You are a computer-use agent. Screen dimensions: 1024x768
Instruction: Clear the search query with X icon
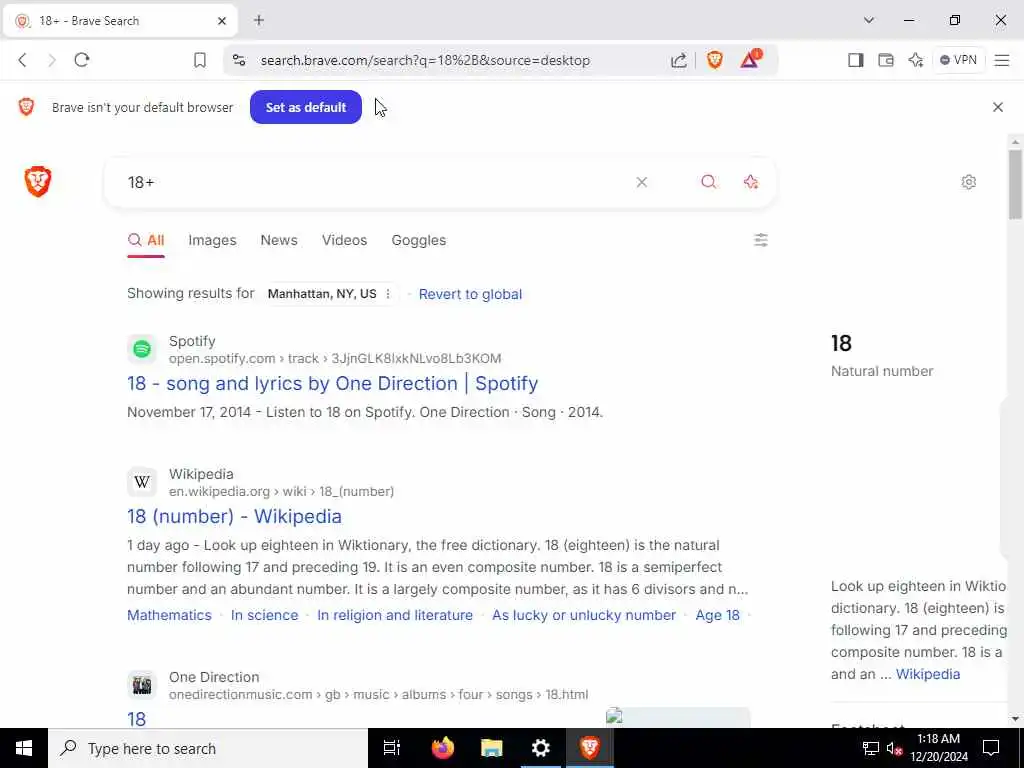pyautogui.click(x=642, y=182)
